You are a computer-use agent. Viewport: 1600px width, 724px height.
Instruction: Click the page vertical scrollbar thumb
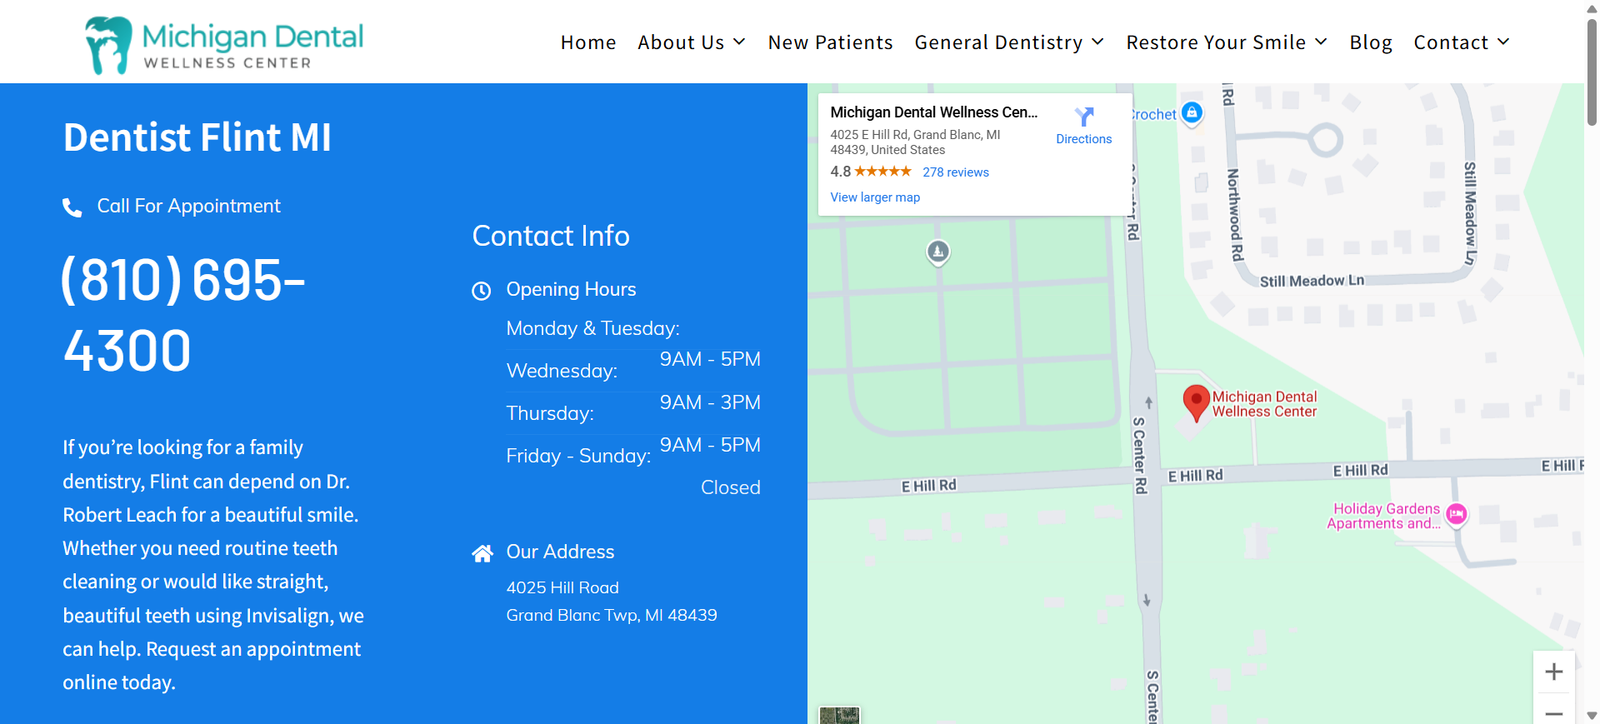1592,72
